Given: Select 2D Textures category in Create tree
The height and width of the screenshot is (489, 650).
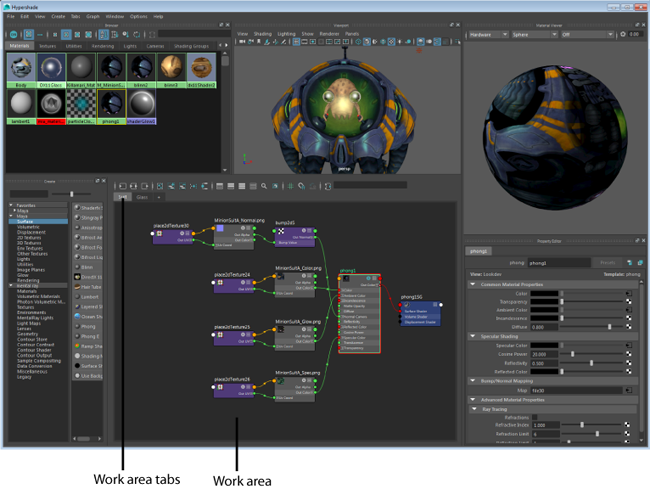Looking at the screenshot, I should tap(29, 238).
